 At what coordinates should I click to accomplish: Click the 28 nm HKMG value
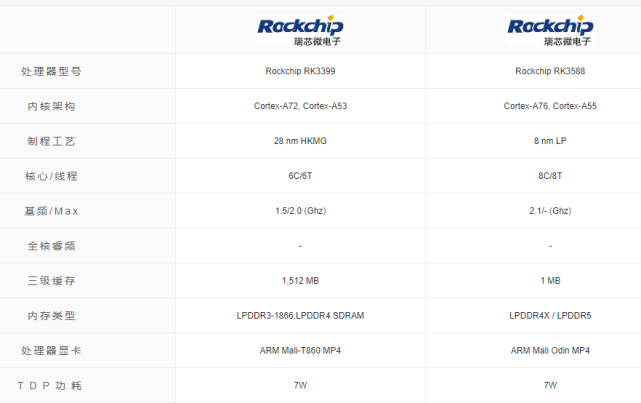tap(300, 141)
